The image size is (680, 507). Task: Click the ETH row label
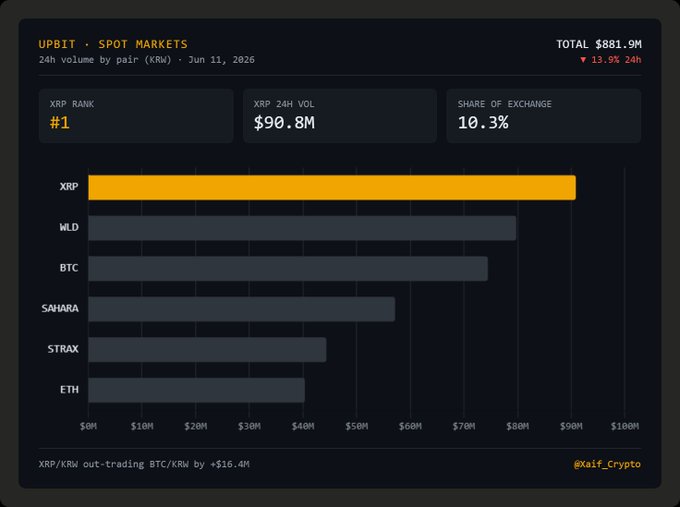69,389
